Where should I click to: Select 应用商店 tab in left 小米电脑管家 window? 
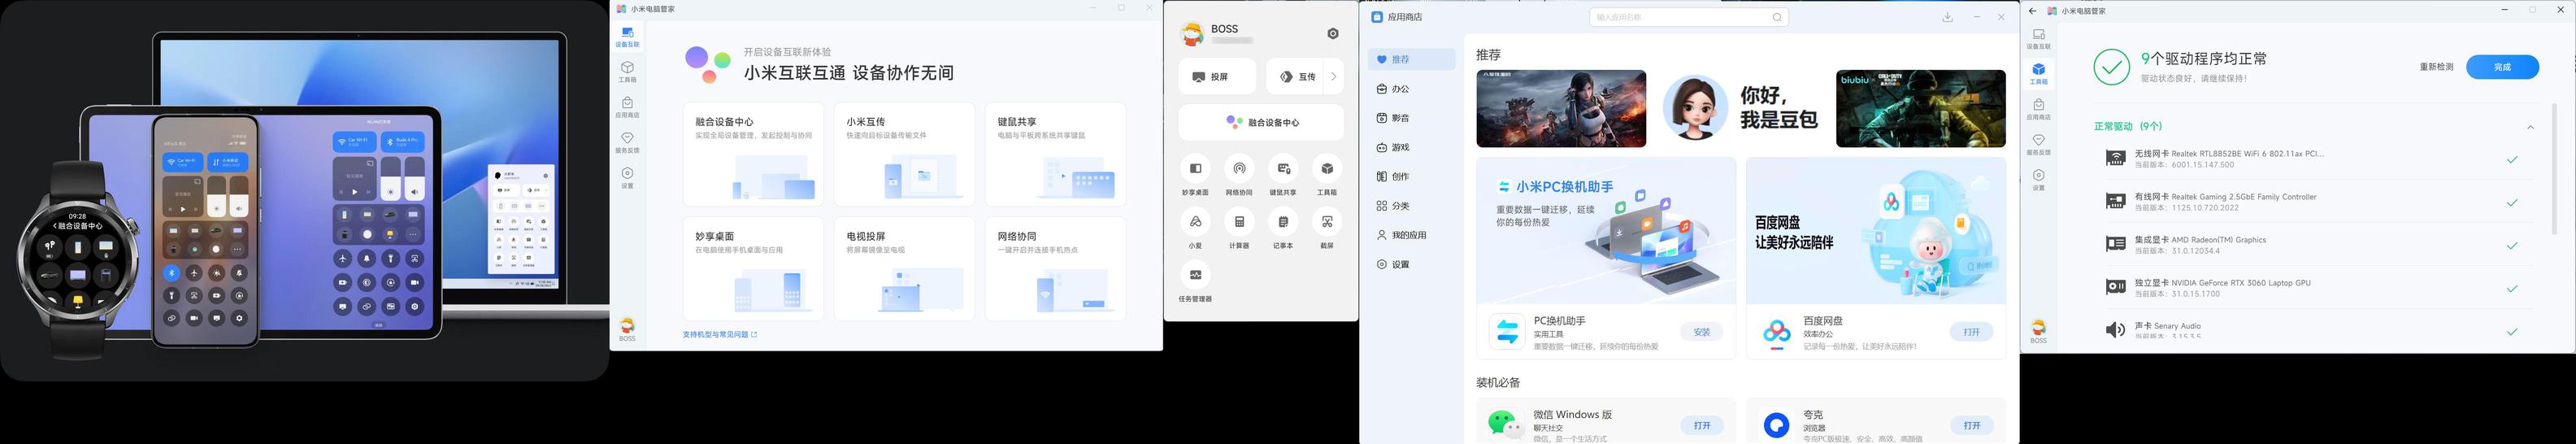pos(627,107)
